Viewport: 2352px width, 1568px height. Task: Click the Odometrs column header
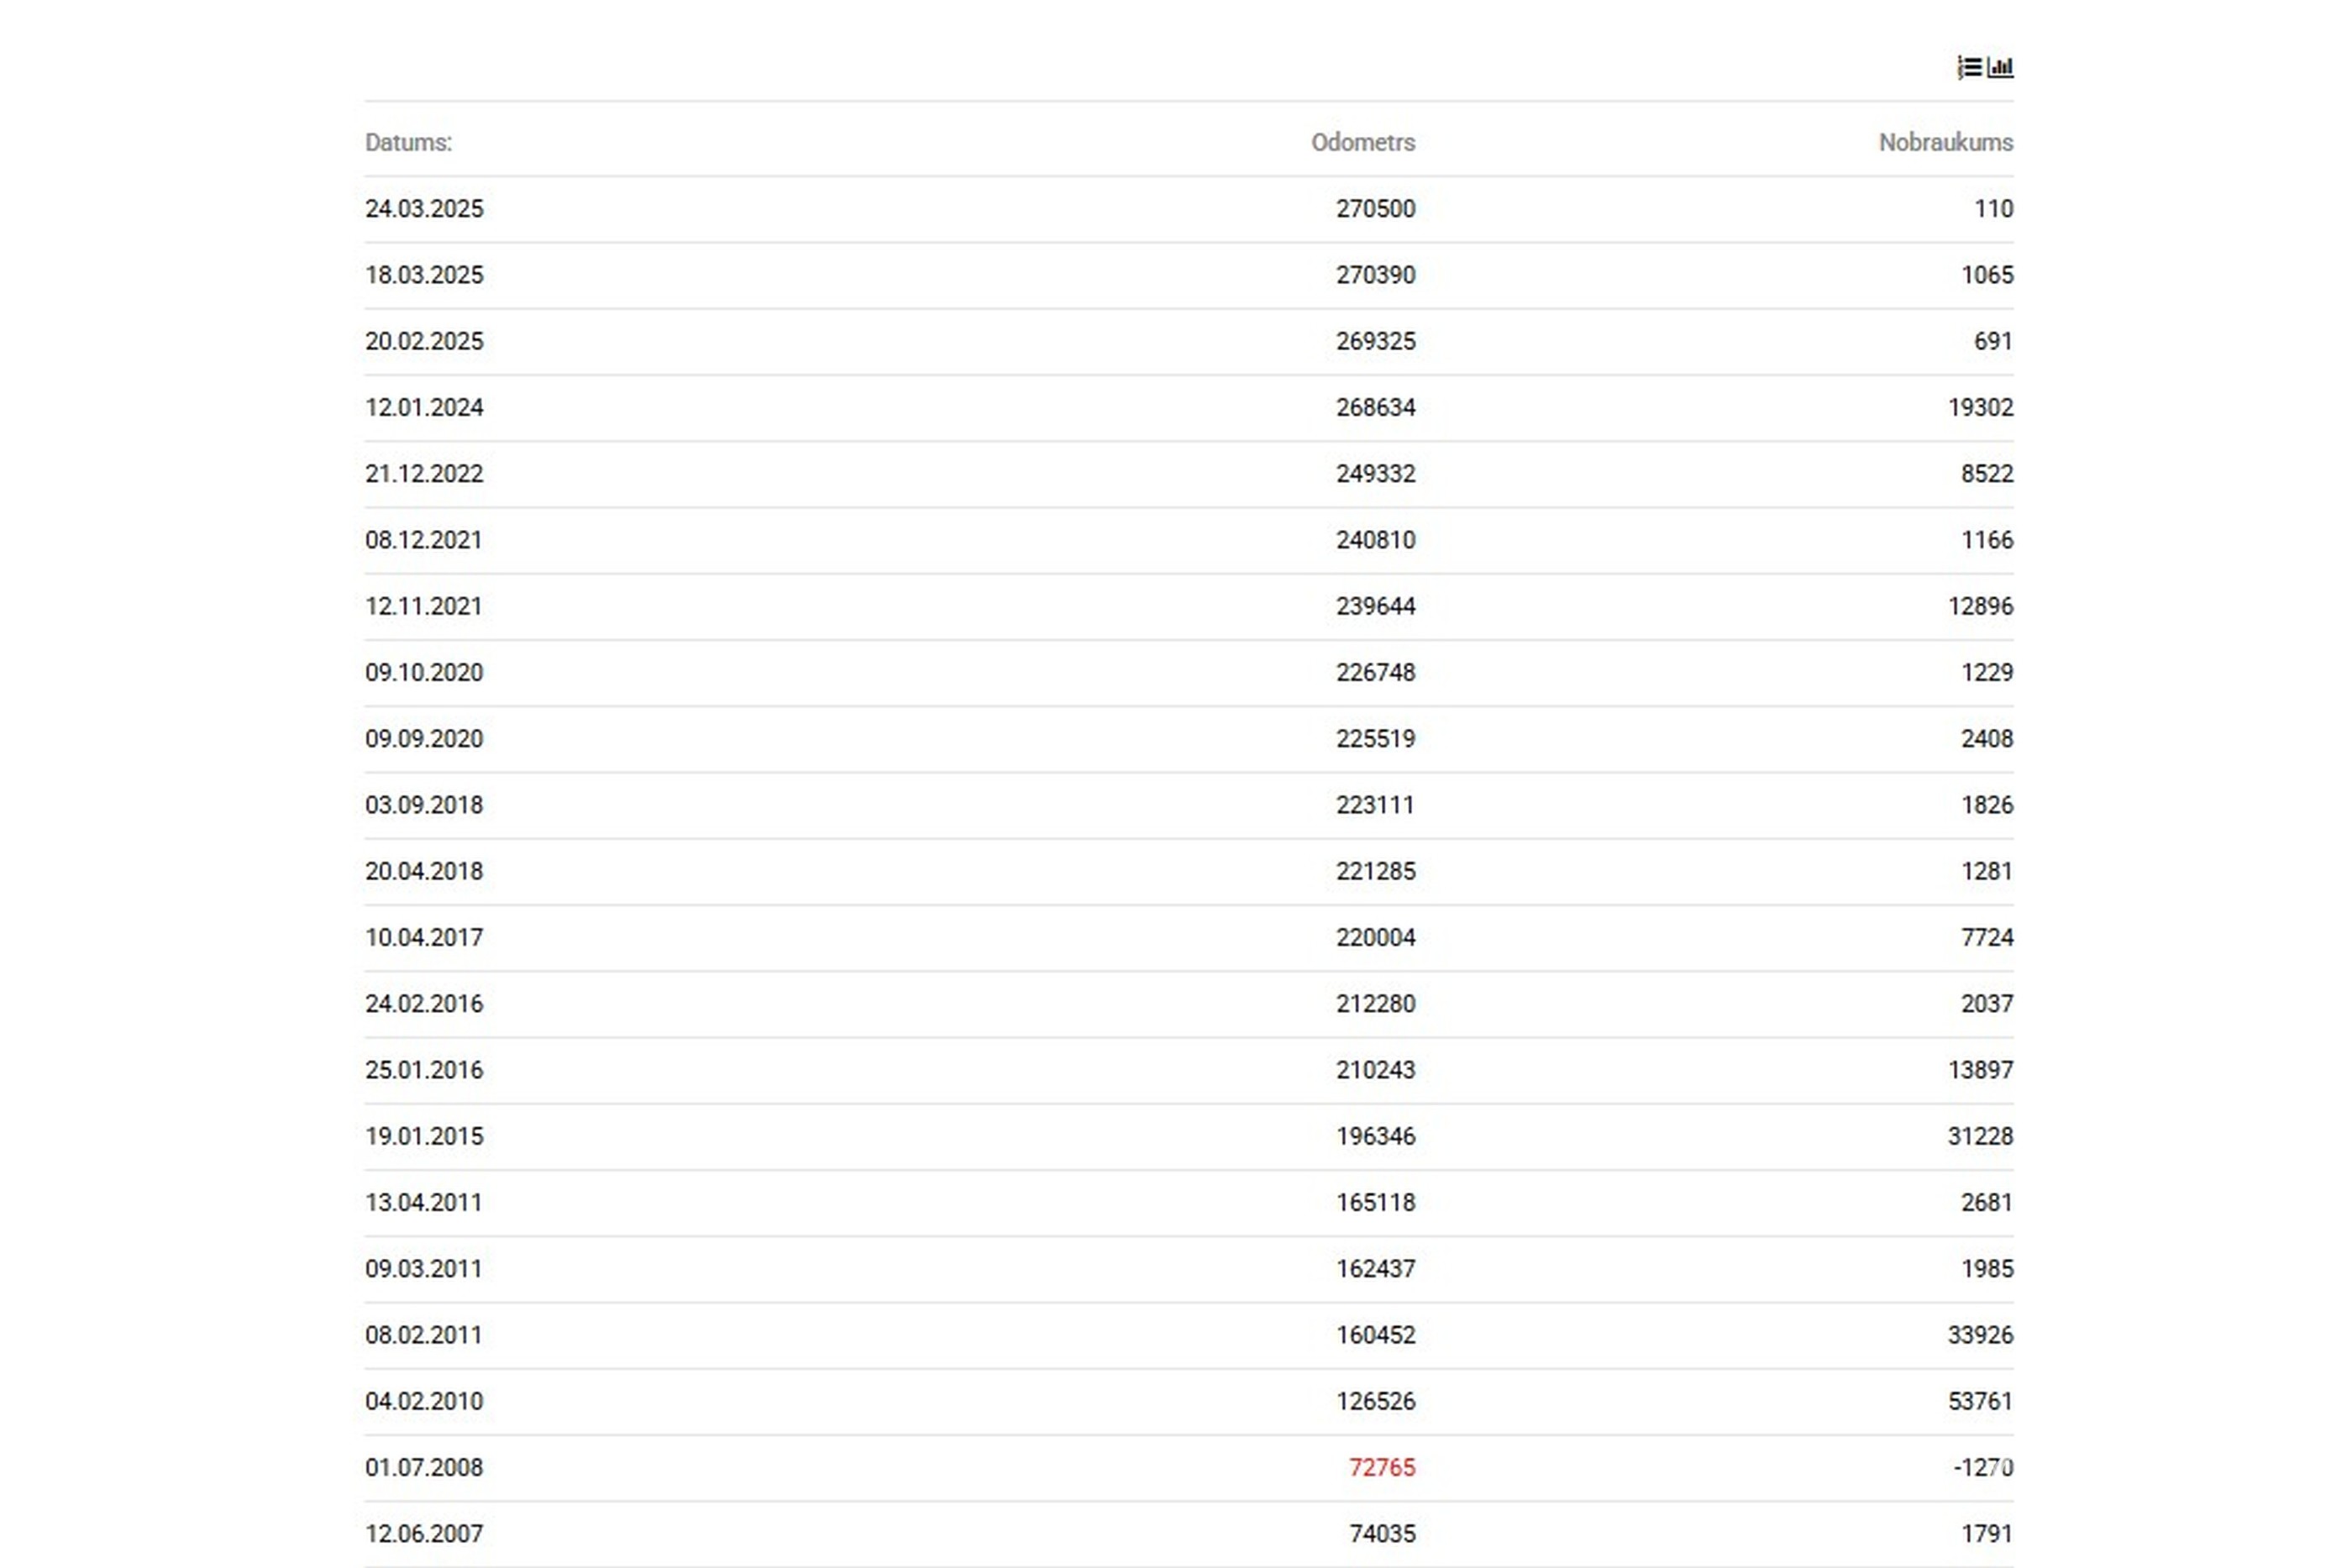[1362, 142]
